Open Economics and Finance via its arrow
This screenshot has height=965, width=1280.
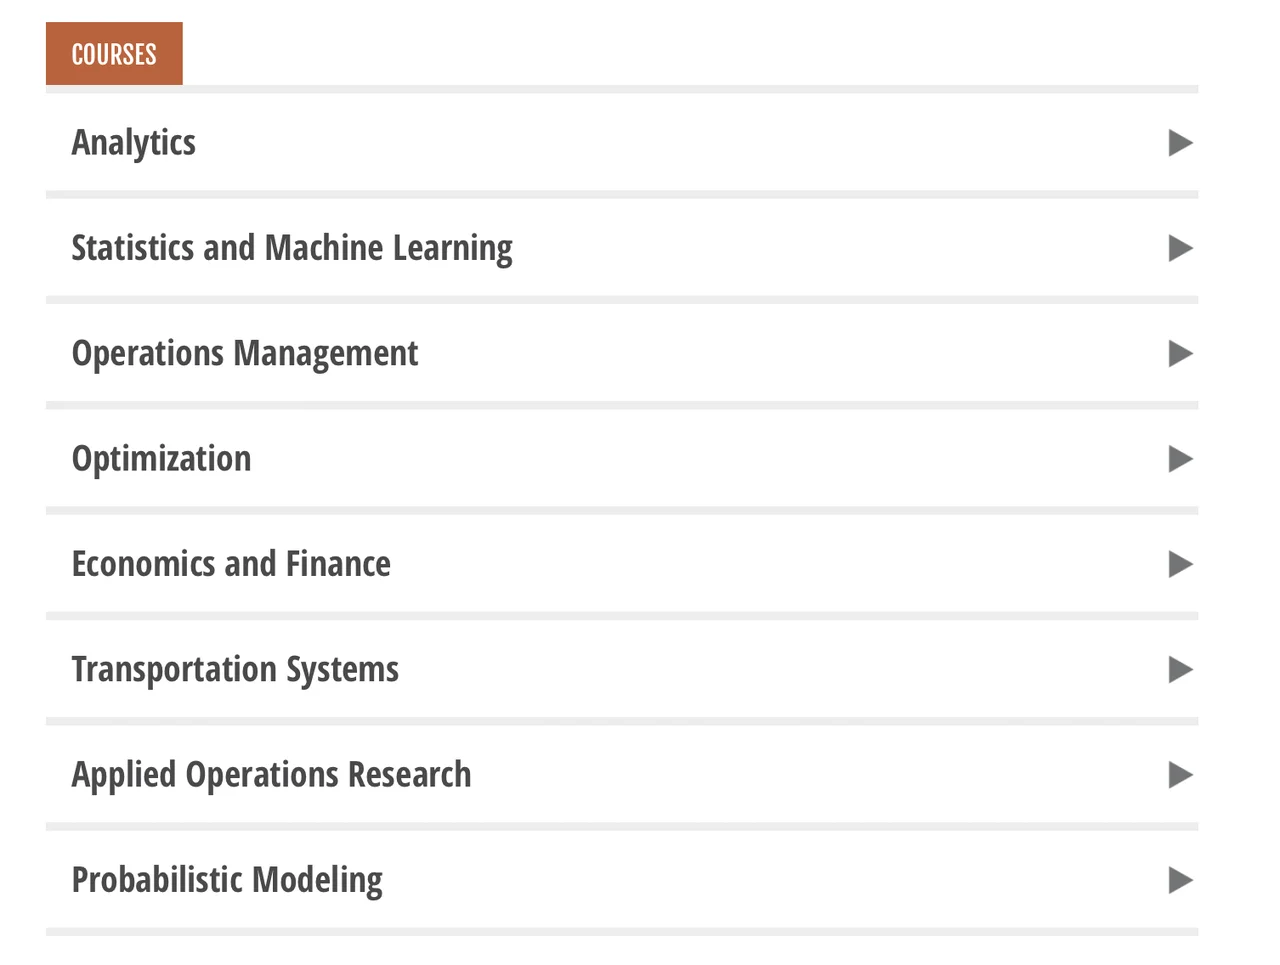point(1180,564)
